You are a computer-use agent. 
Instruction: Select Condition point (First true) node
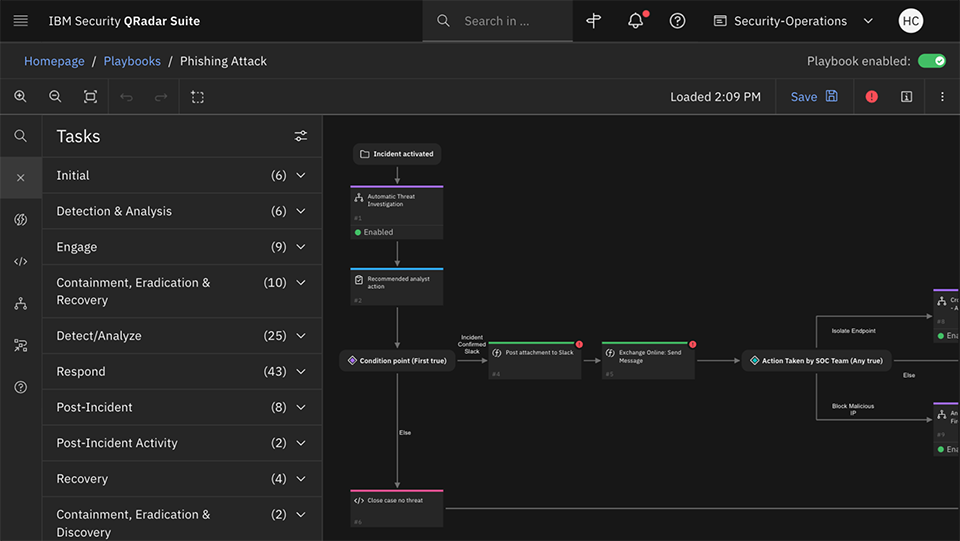pyautogui.click(x=397, y=360)
